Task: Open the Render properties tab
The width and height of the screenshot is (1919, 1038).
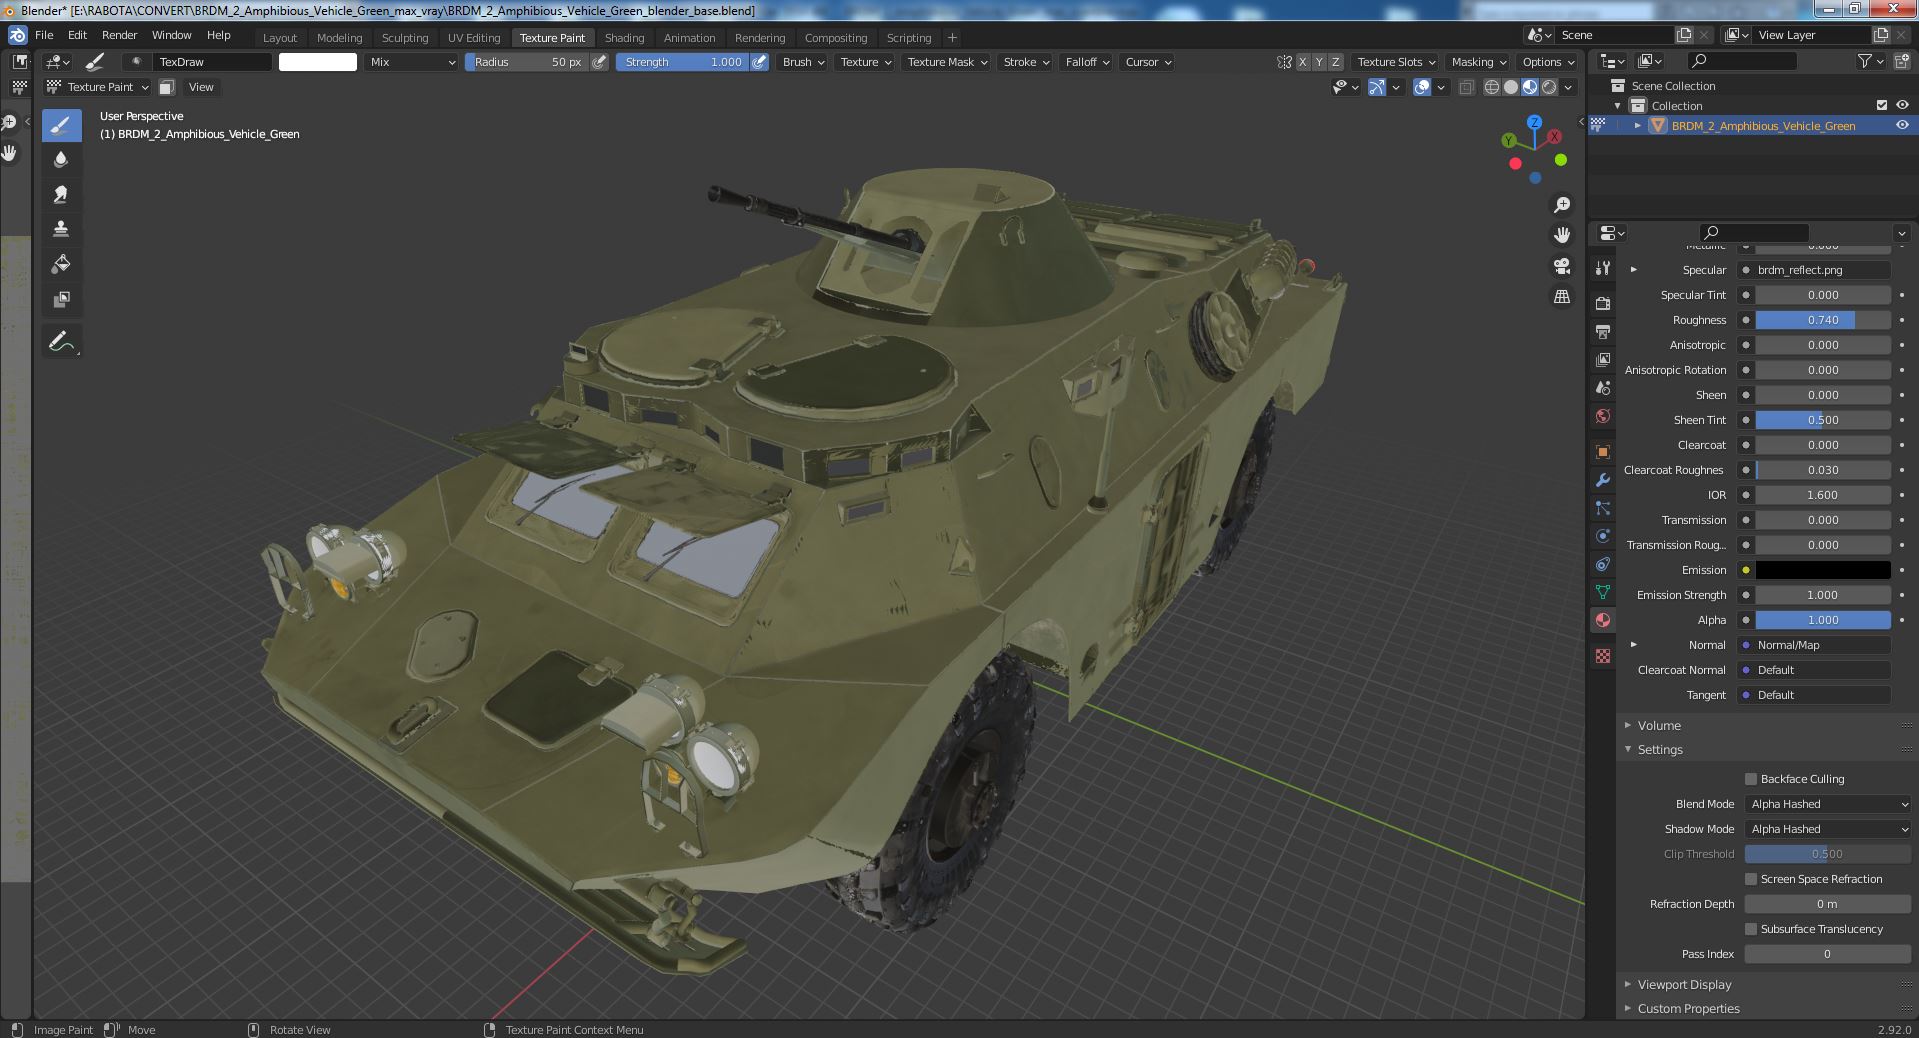Action: pyautogui.click(x=1603, y=303)
